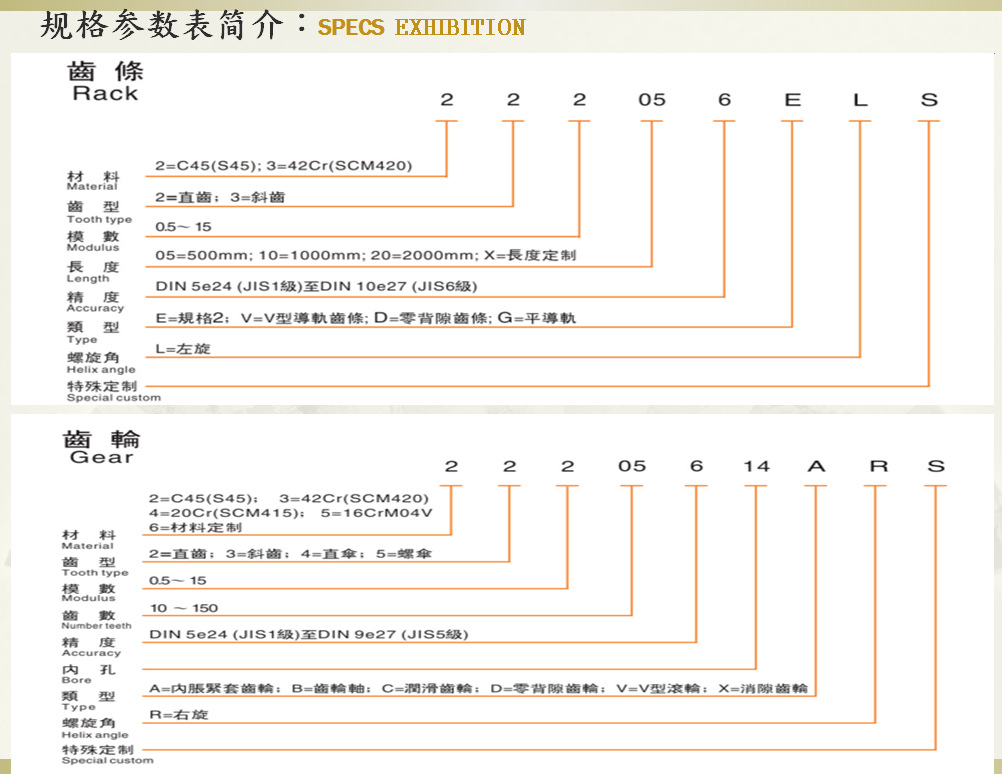Select the Gear section heading
This screenshot has width=1002, height=774.
(101, 448)
